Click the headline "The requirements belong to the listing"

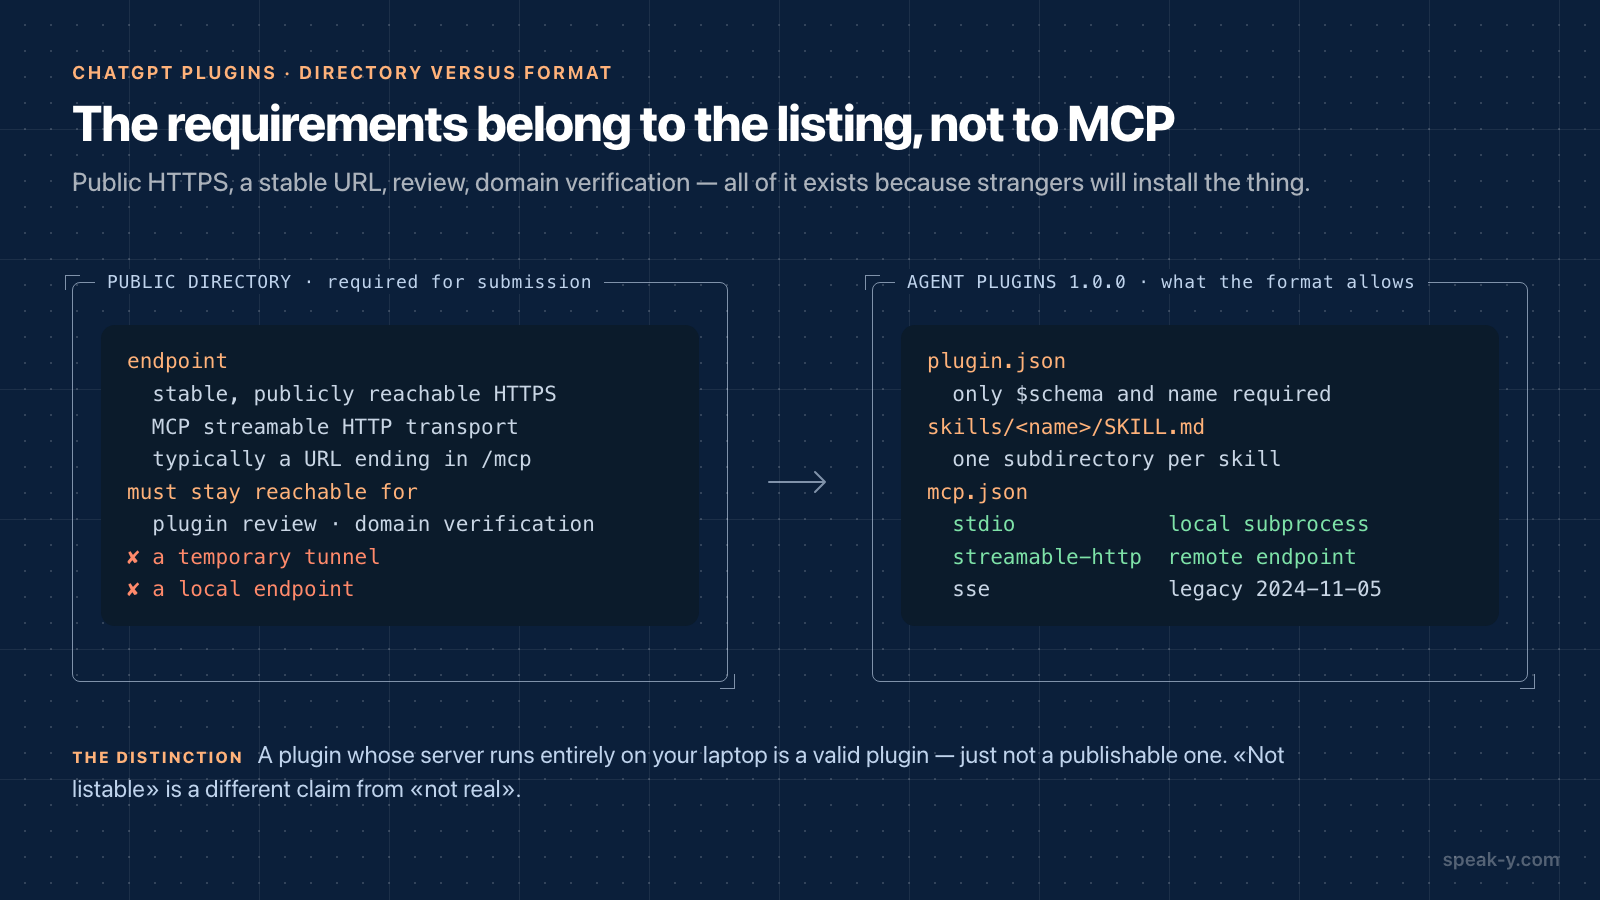(623, 124)
